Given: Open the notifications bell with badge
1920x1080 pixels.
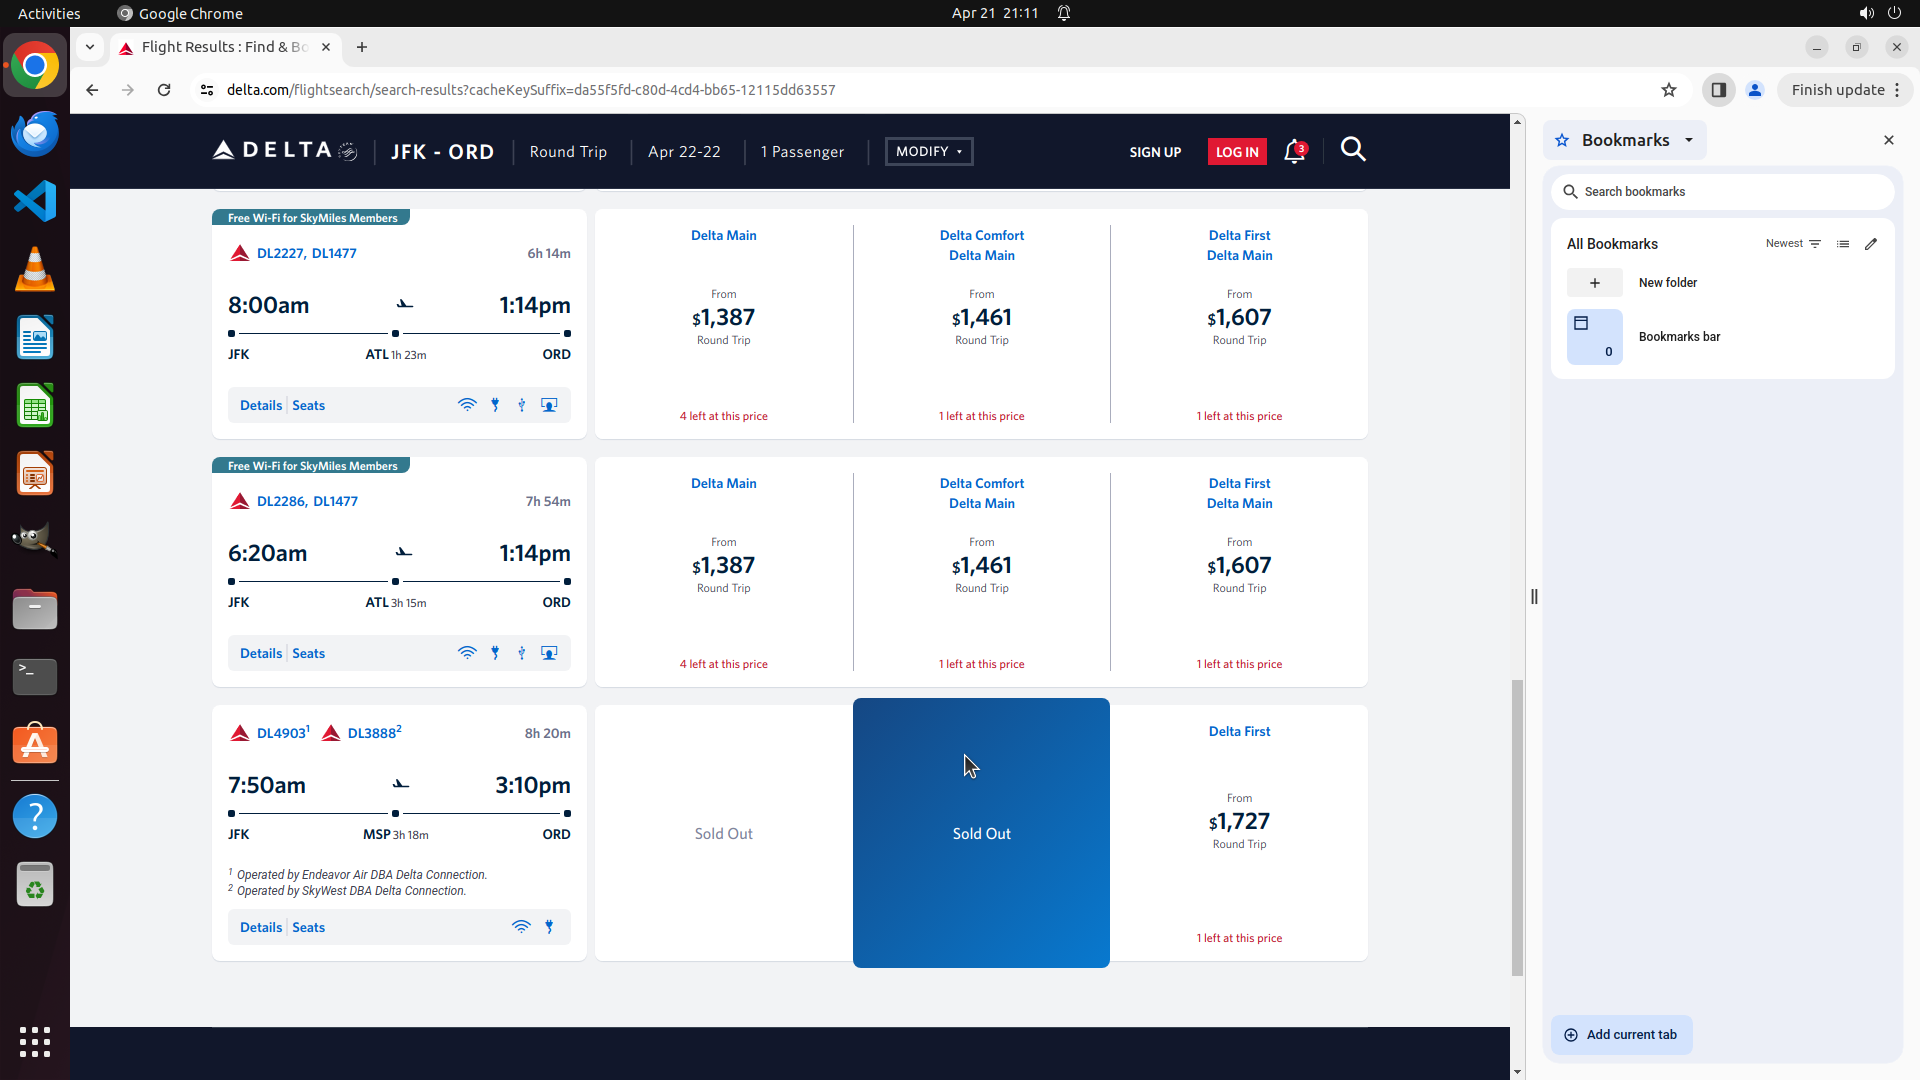Looking at the screenshot, I should (x=1294, y=151).
